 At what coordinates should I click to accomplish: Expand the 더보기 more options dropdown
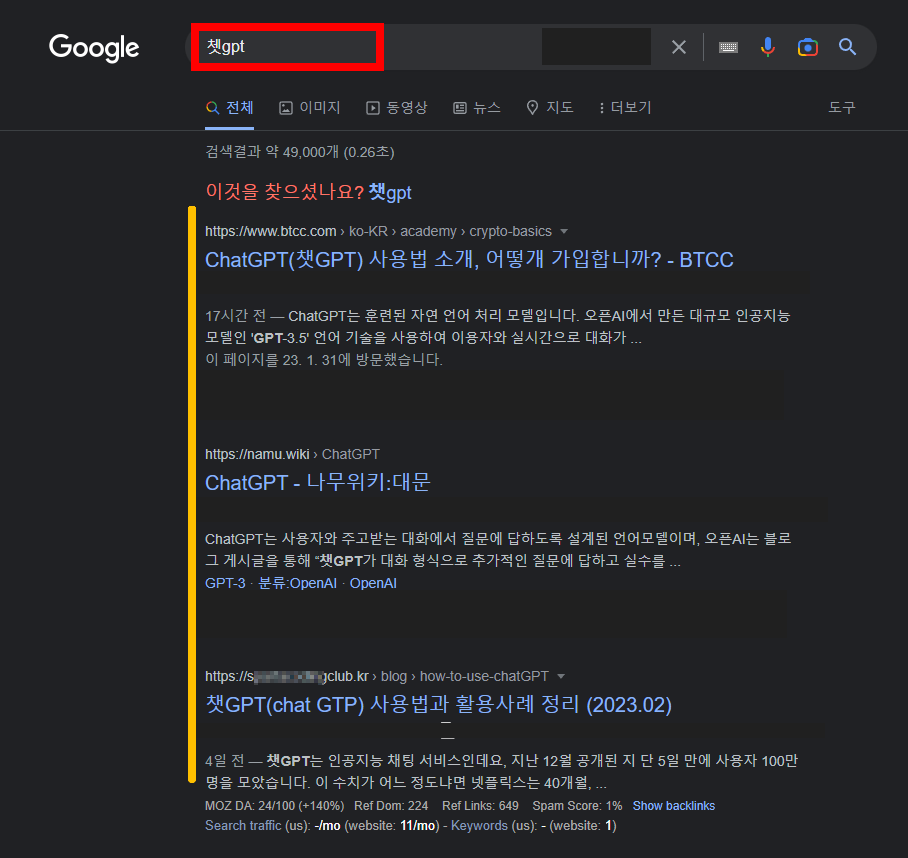pyautogui.click(x=624, y=107)
